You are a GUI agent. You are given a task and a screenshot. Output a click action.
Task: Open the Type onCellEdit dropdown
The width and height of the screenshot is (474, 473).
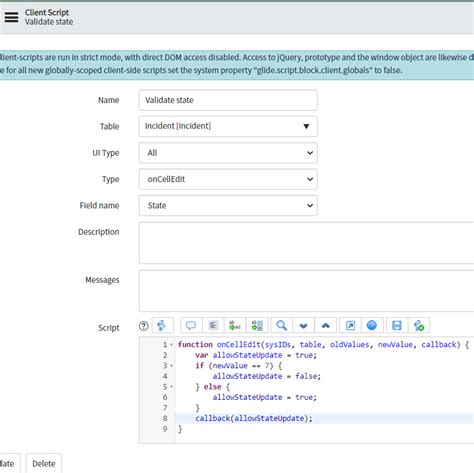tap(228, 179)
